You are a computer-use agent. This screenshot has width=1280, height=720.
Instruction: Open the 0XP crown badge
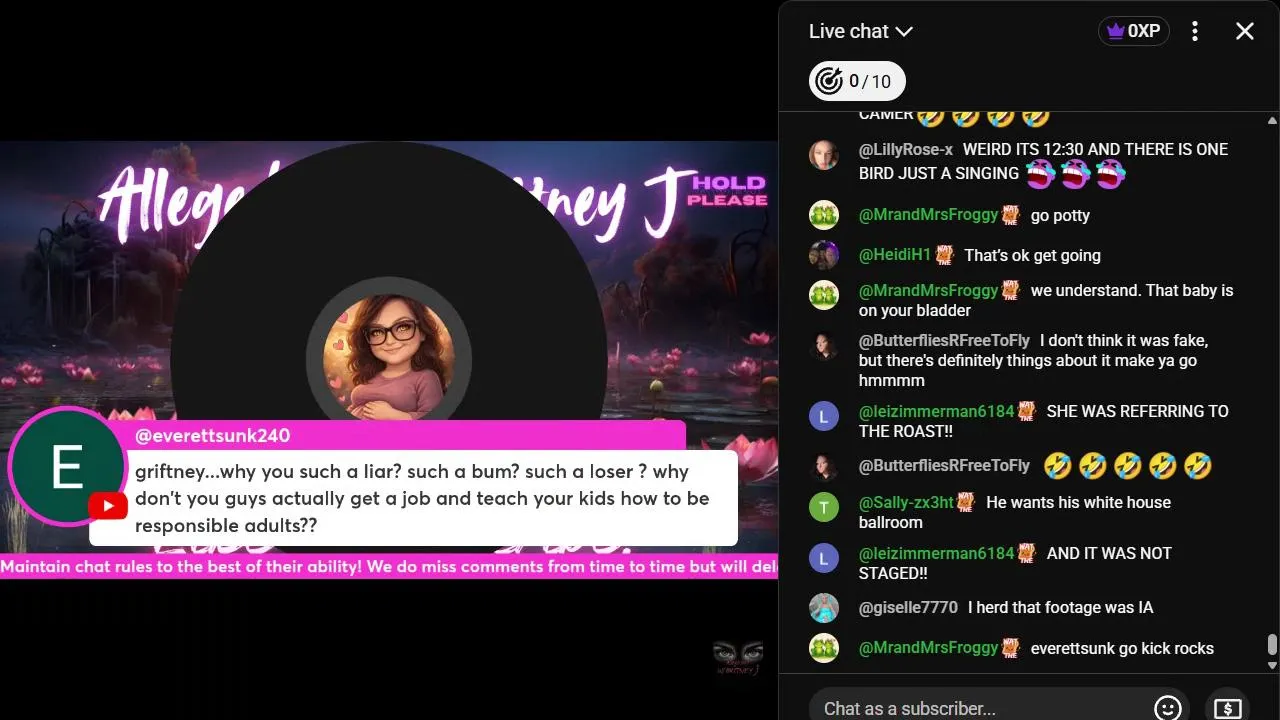point(1133,31)
